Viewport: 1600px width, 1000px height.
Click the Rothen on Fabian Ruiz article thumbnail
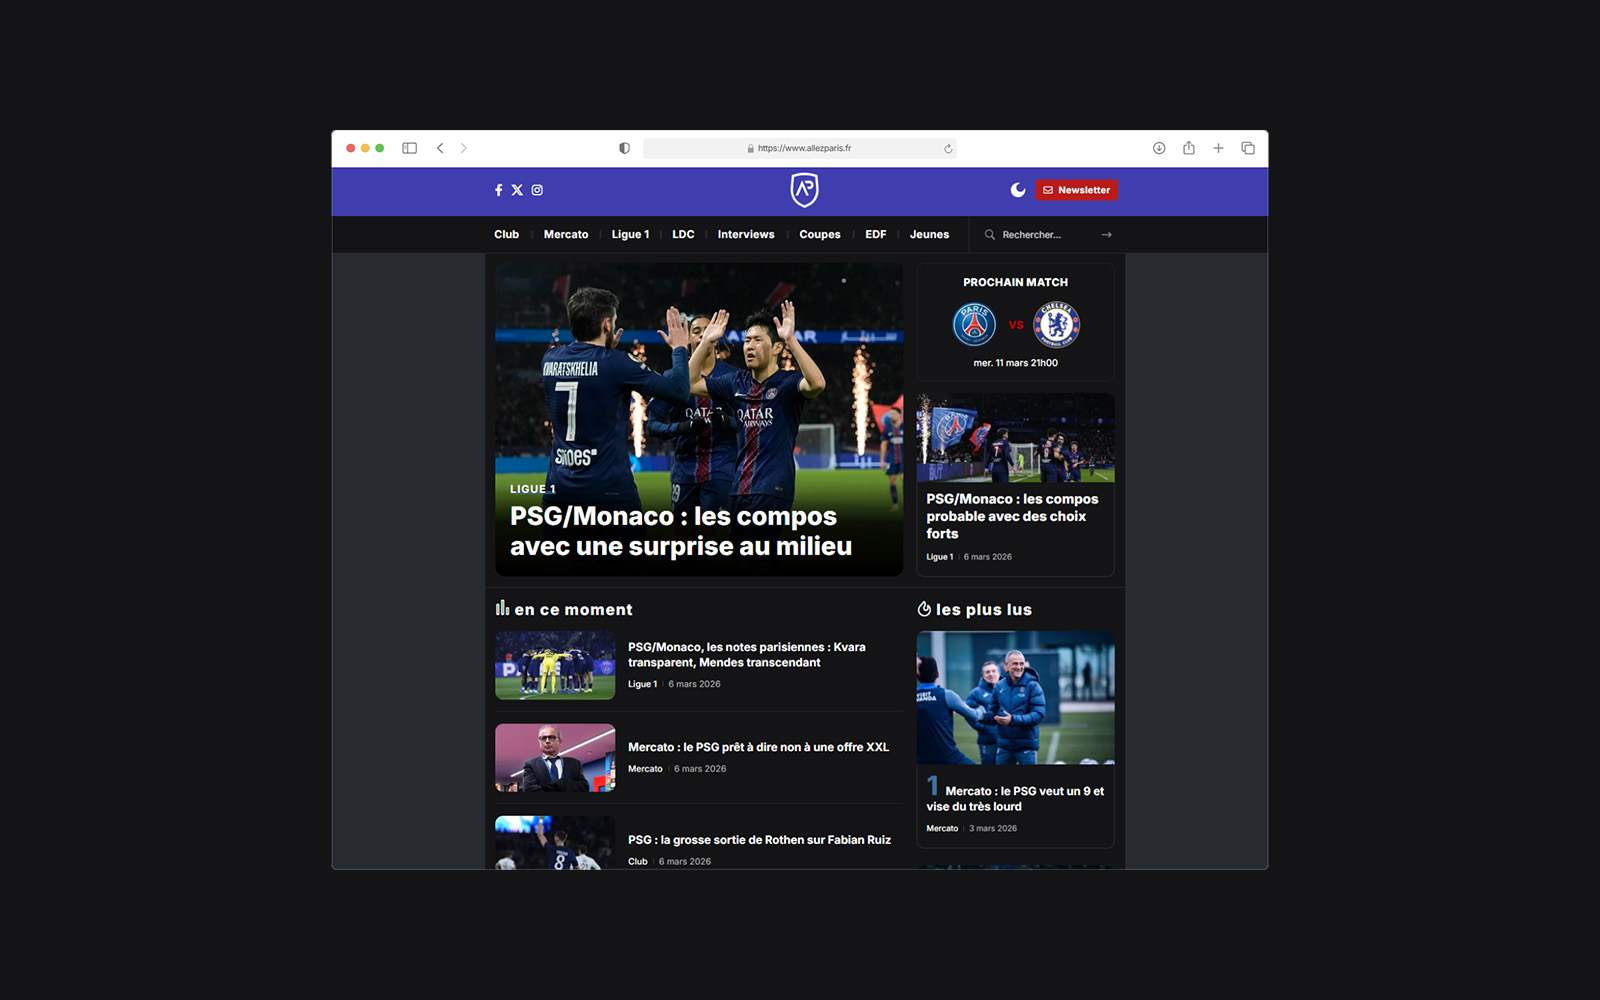point(555,843)
